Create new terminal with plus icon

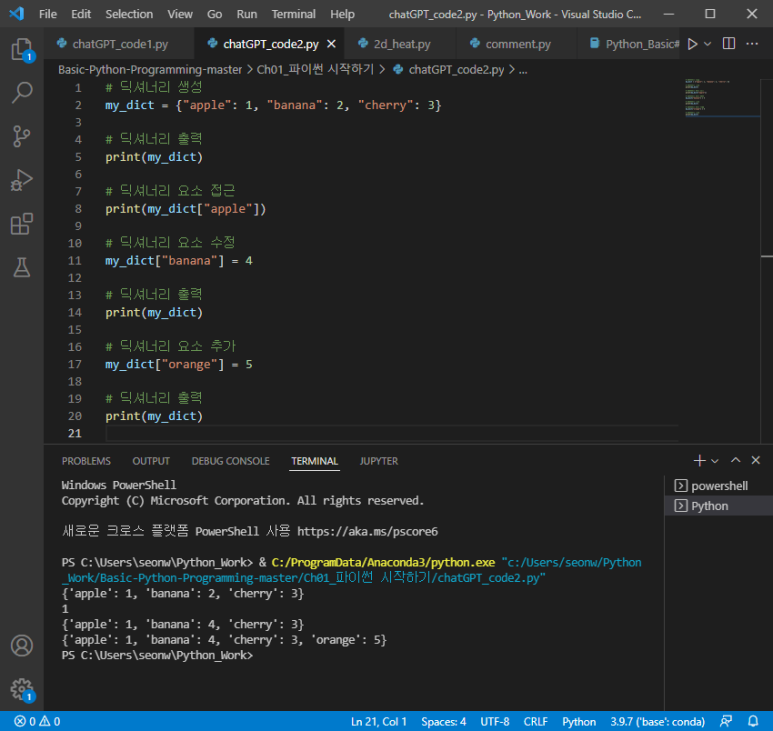(699, 460)
